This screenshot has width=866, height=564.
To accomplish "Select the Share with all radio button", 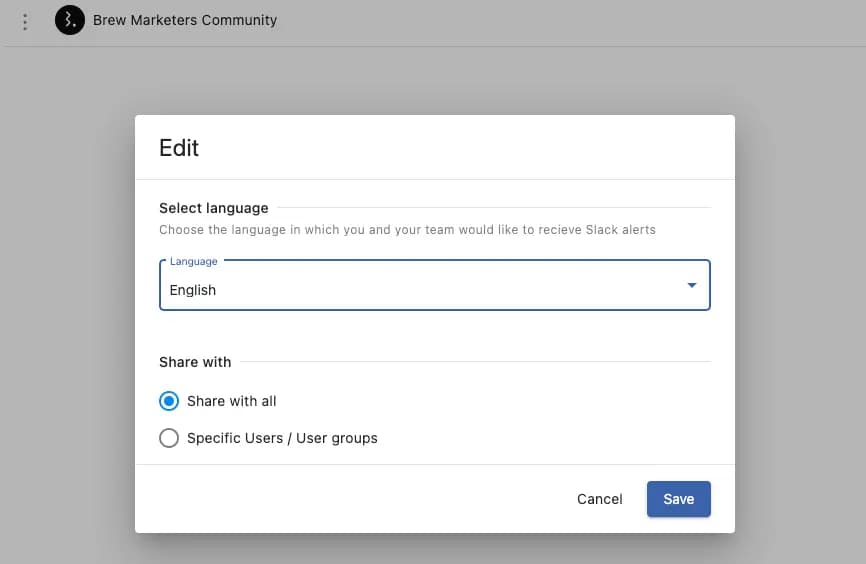I will pos(169,401).
